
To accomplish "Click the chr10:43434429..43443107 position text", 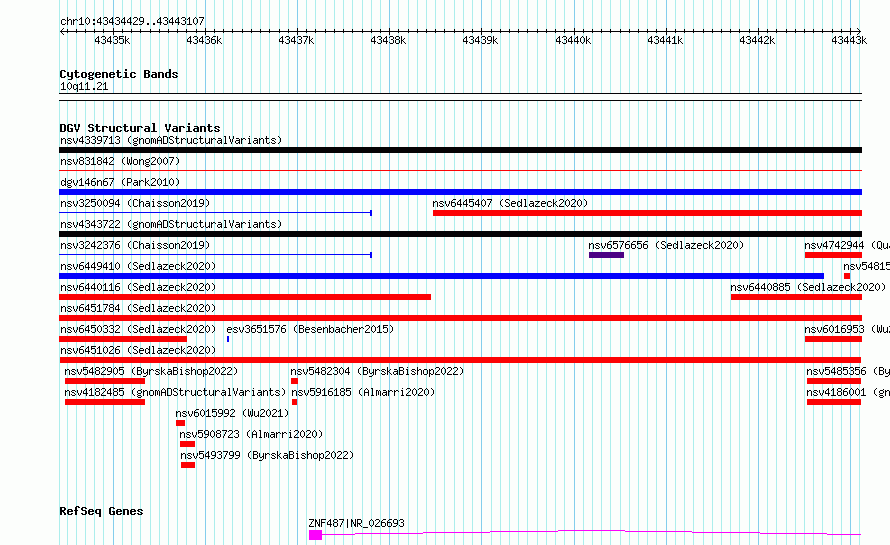I will click(x=132, y=22).
